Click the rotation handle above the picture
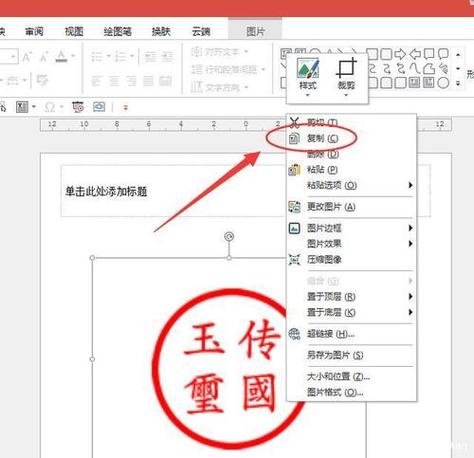The height and width of the screenshot is (458, 474). tap(229, 236)
